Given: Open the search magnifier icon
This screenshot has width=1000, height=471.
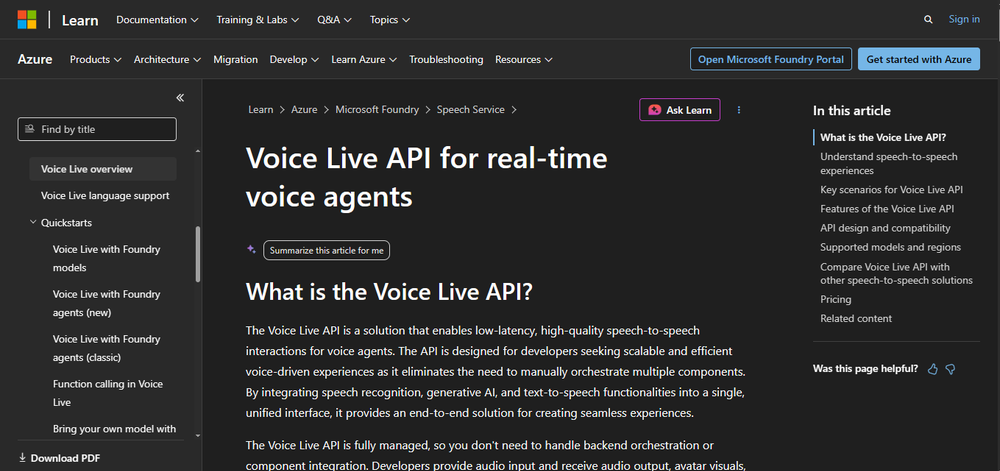Looking at the screenshot, I should pos(928,20).
